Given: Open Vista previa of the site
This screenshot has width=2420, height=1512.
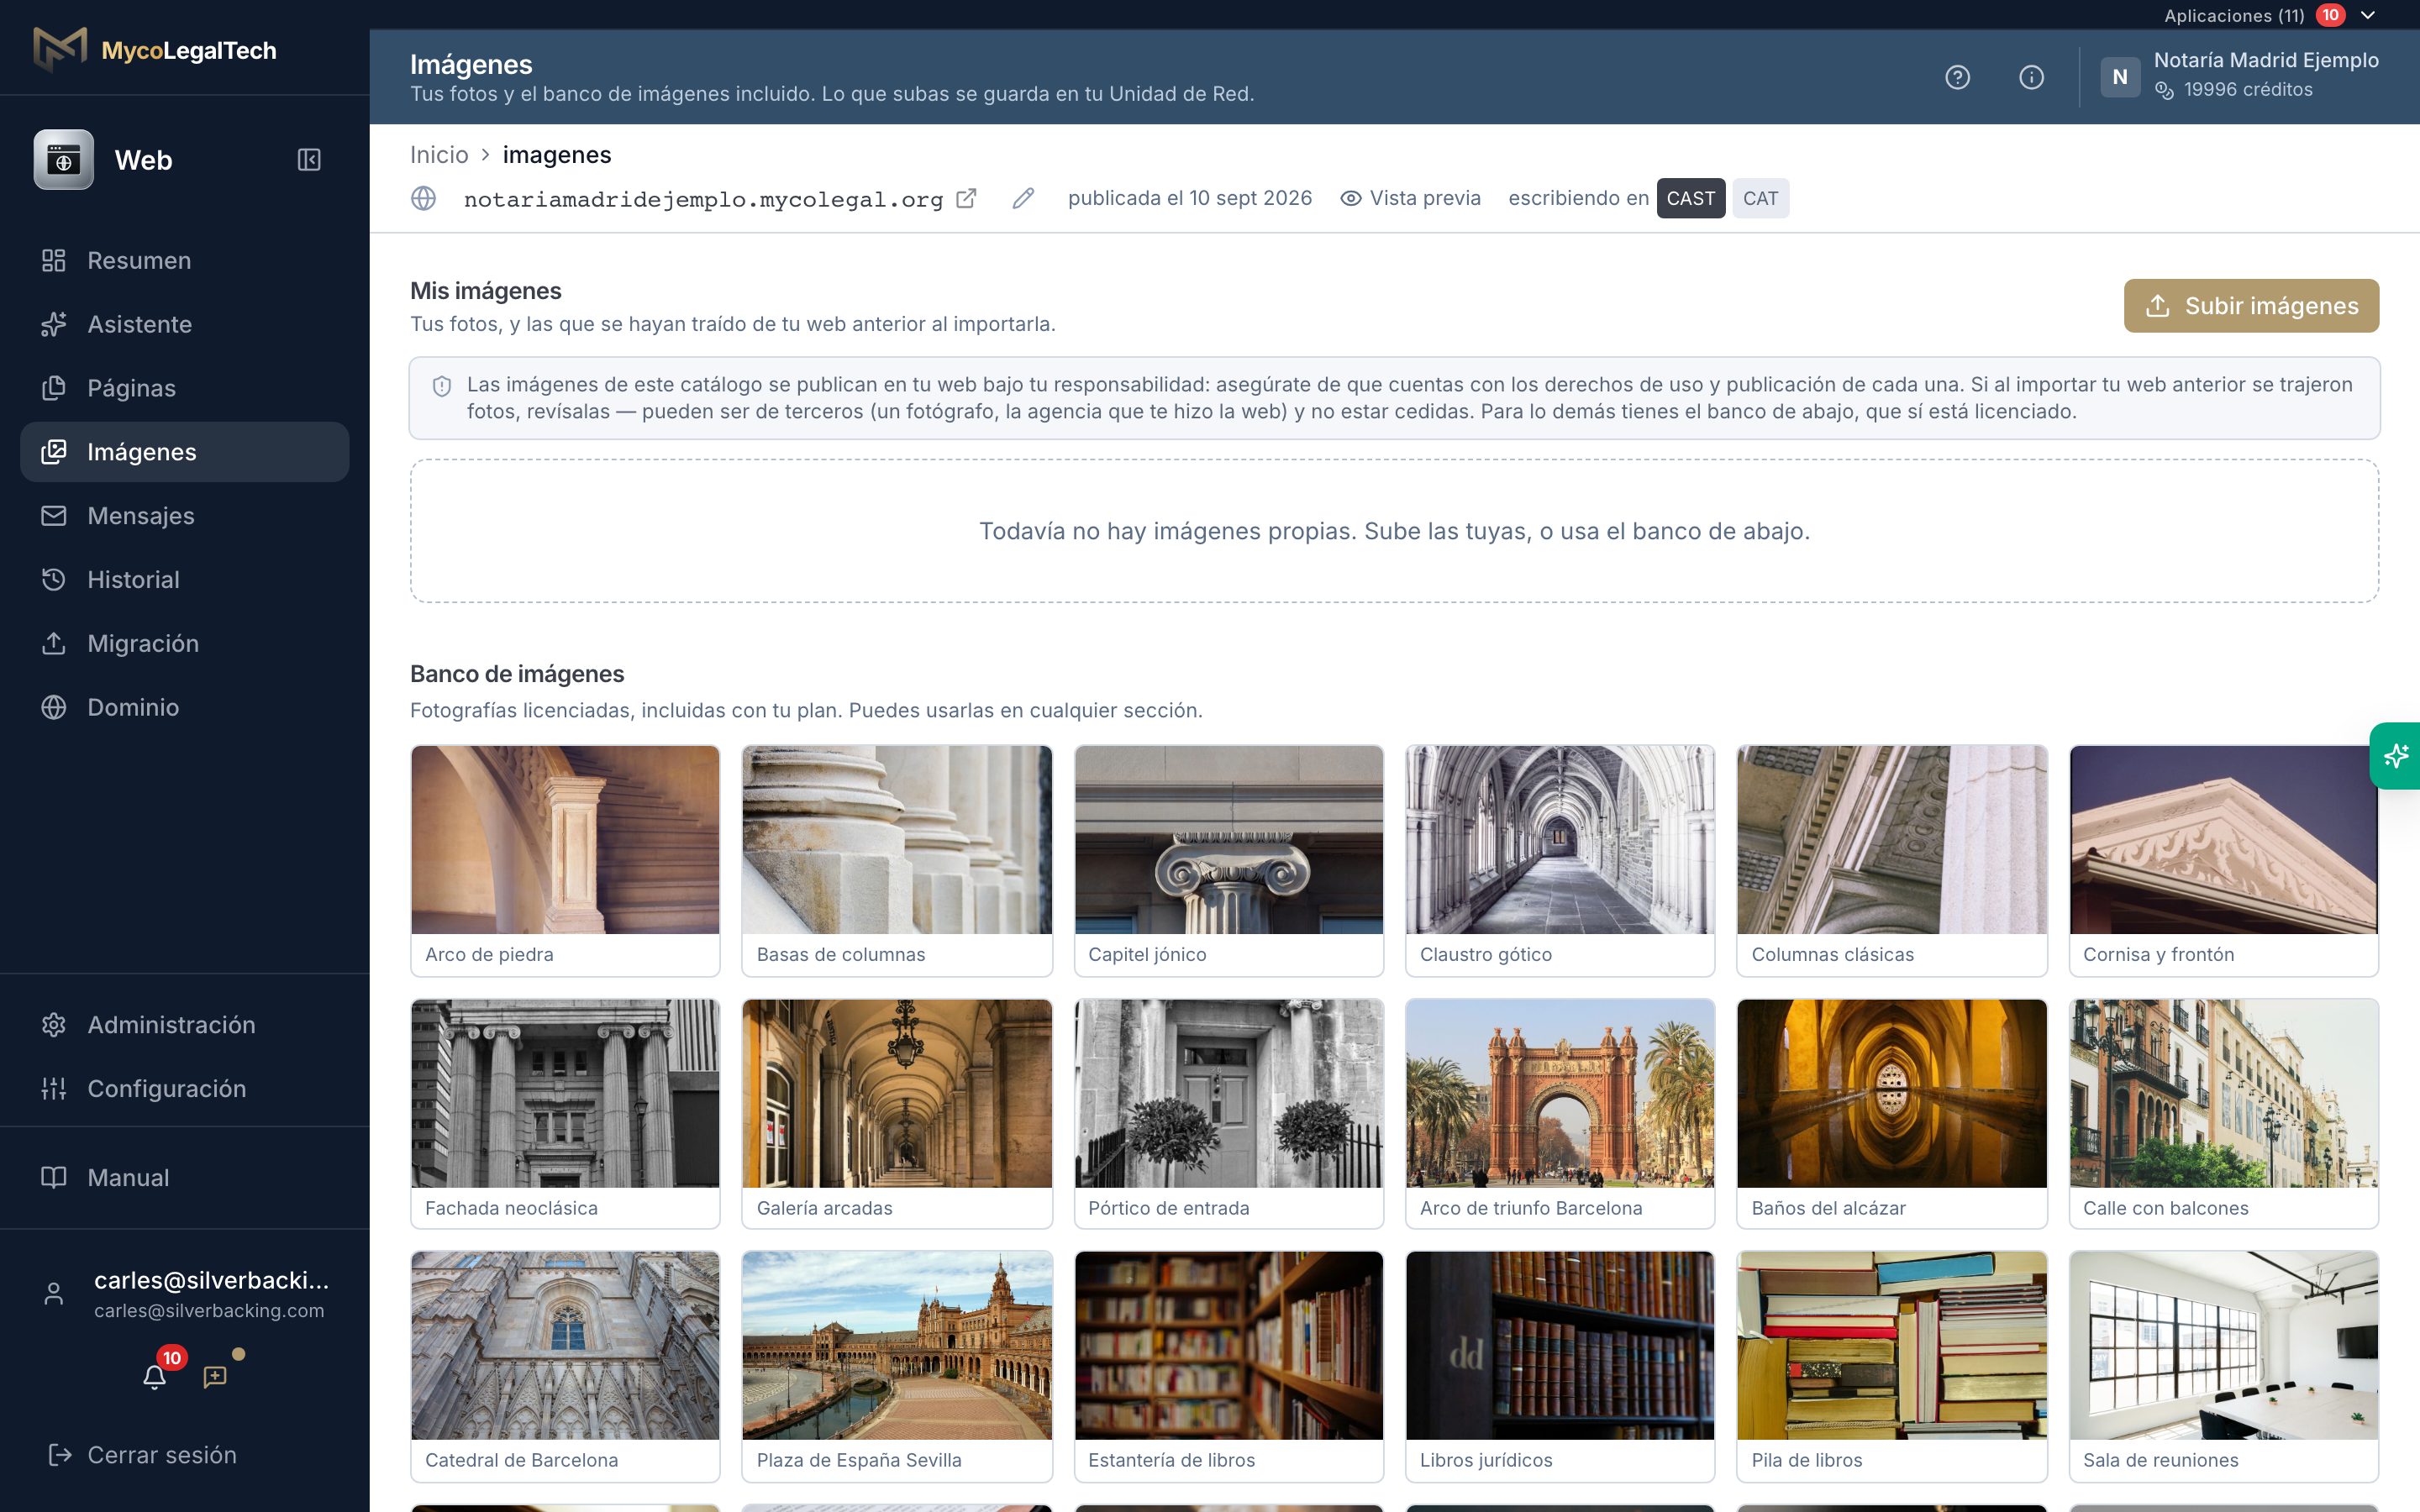Looking at the screenshot, I should pyautogui.click(x=1410, y=198).
